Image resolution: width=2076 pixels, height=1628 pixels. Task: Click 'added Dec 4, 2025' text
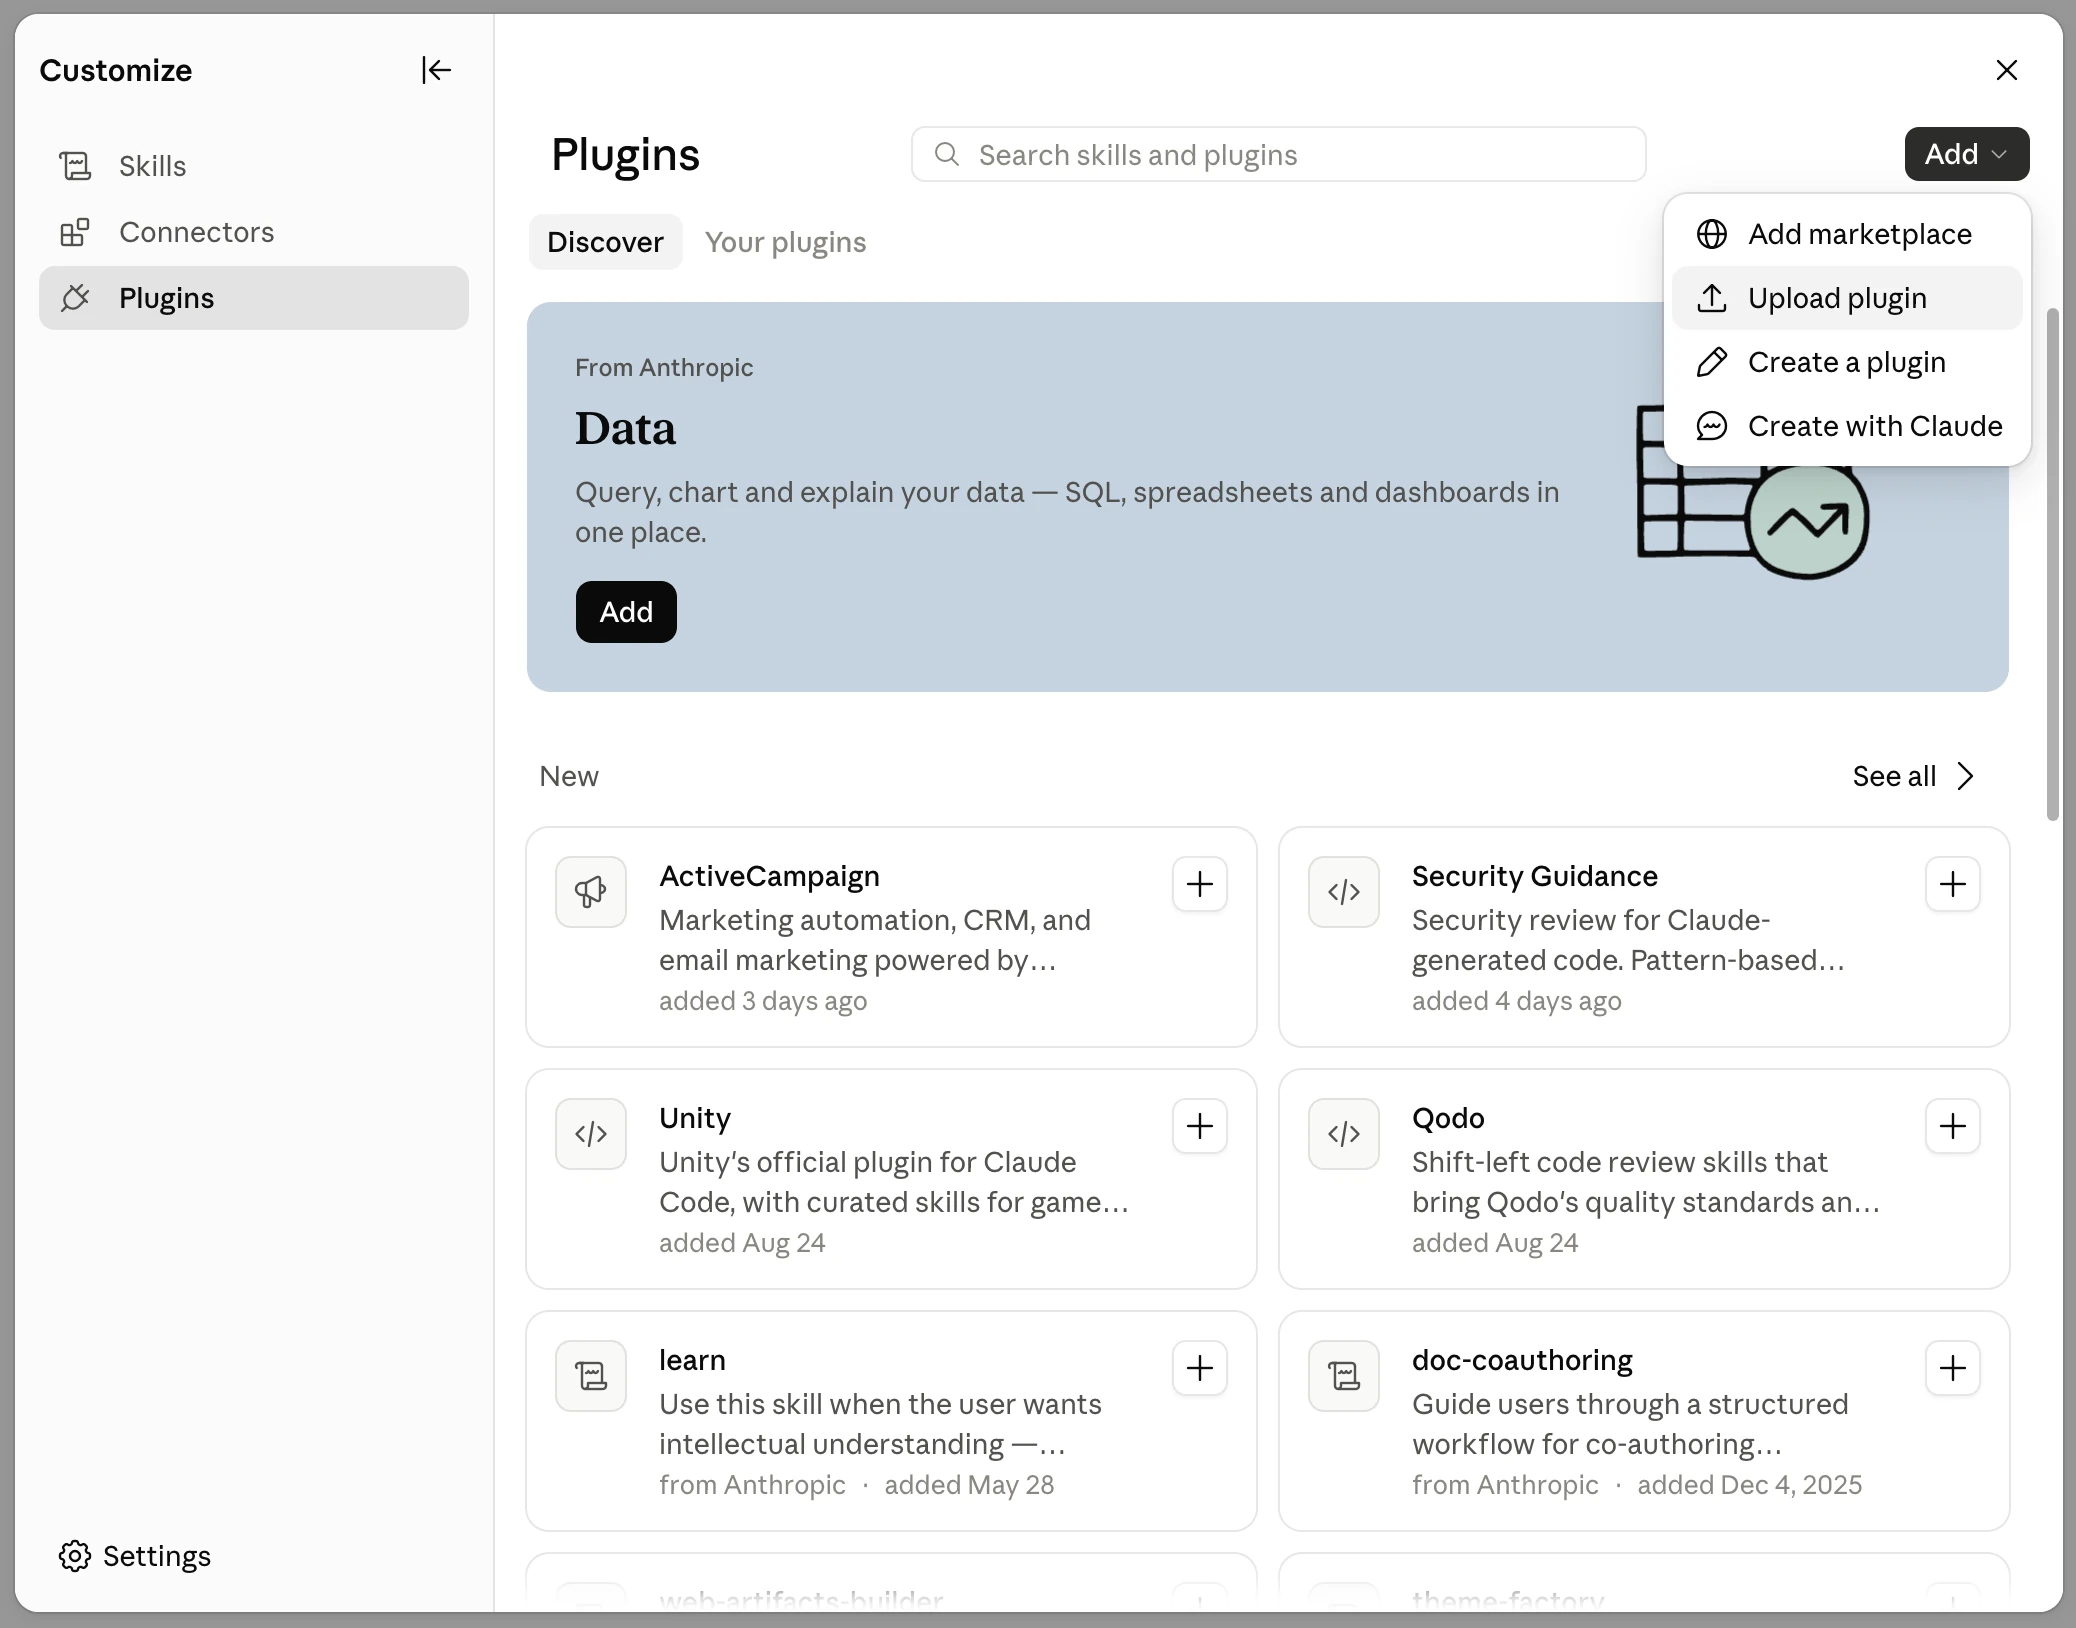click(x=1750, y=1485)
